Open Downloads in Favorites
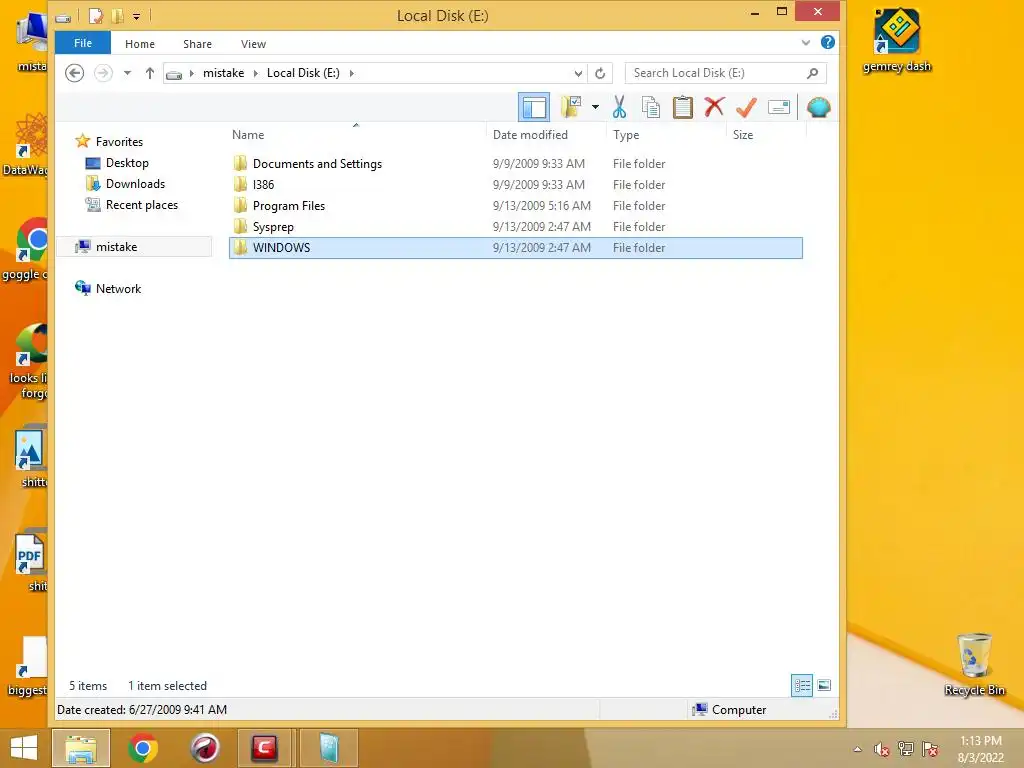This screenshot has height=768, width=1024. tap(135, 184)
